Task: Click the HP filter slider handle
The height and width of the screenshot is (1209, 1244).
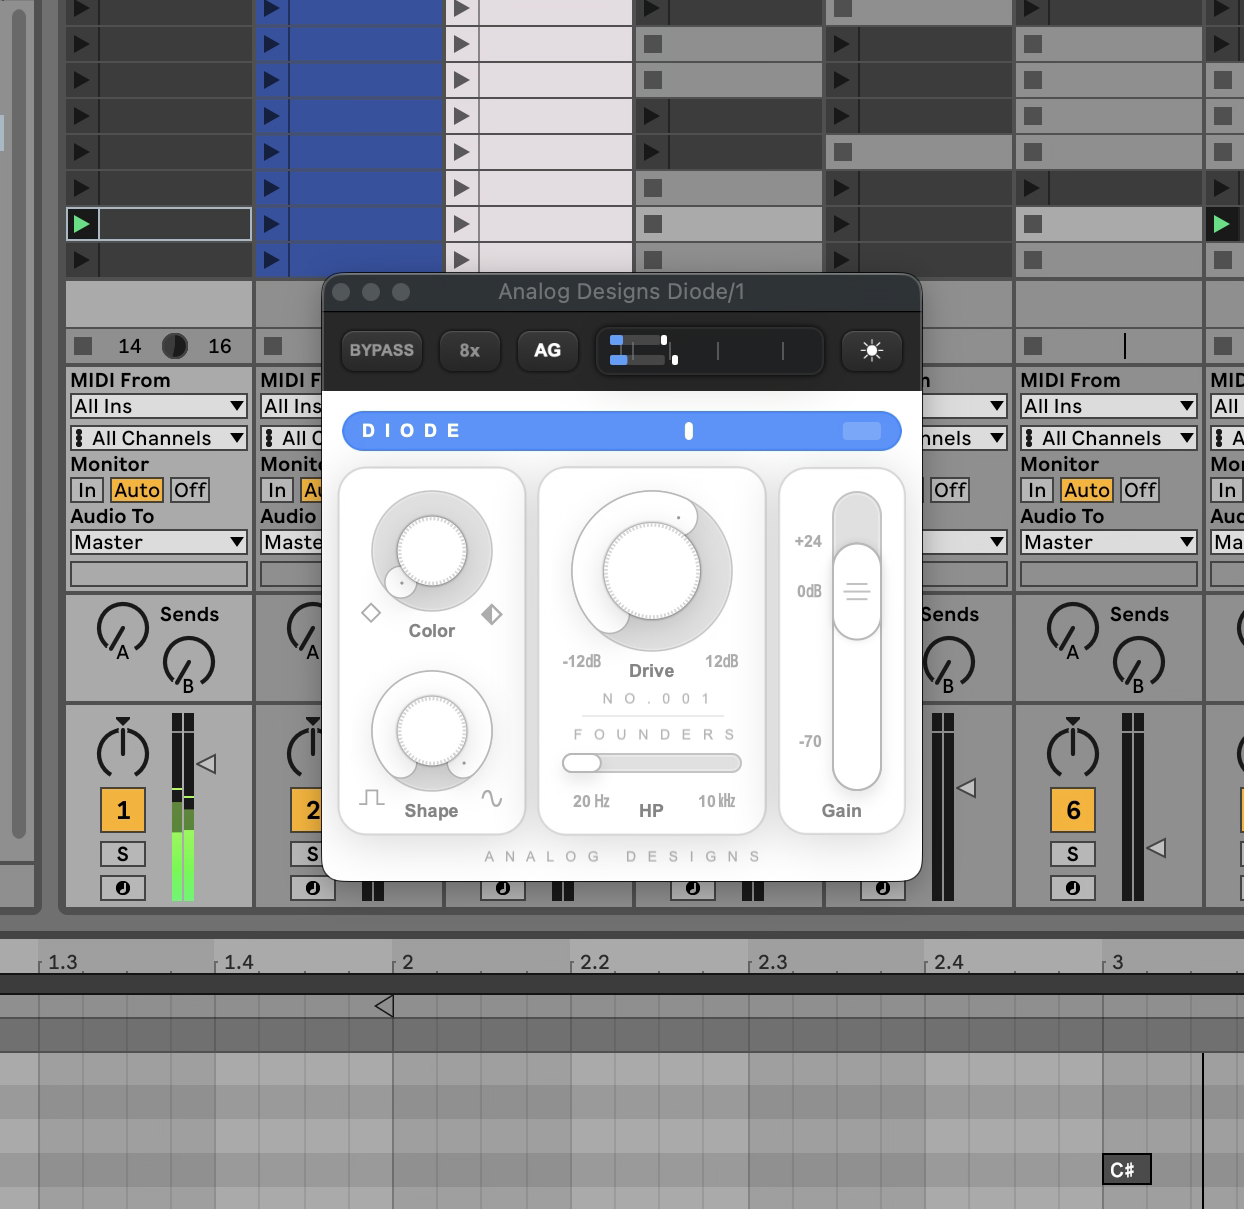Action: click(x=582, y=763)
